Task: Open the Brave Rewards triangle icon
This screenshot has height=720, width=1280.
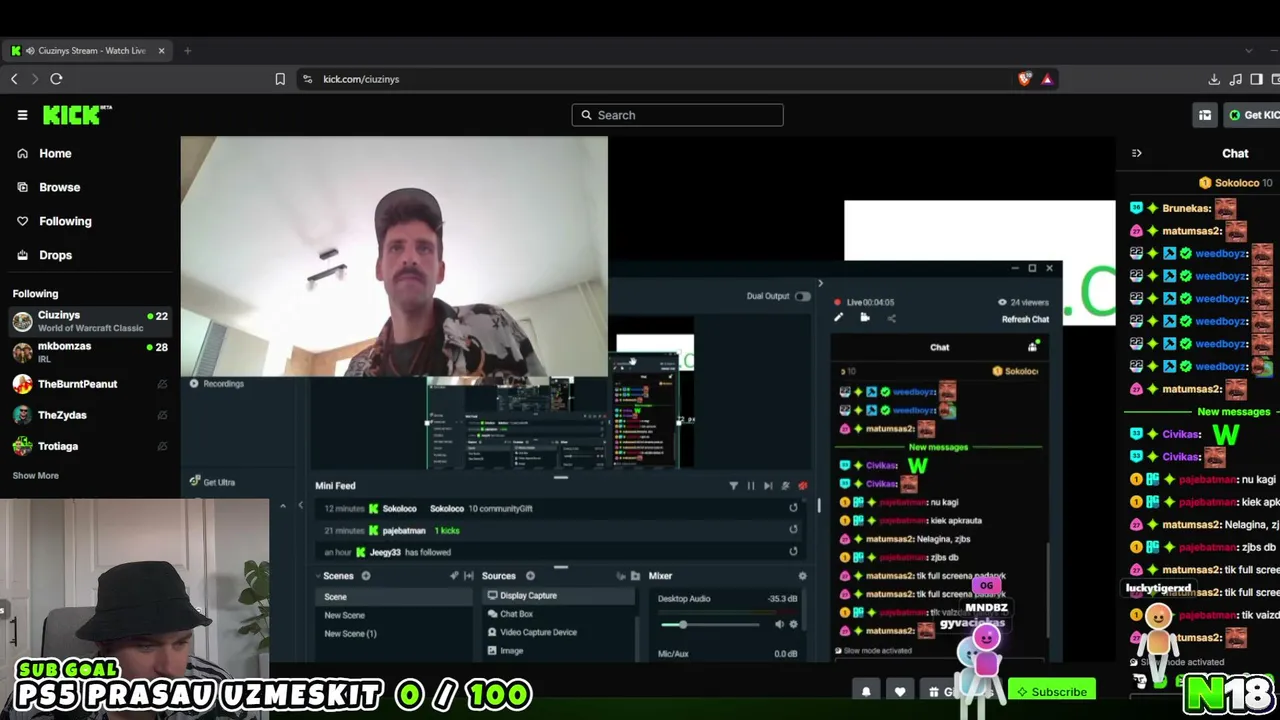Action: coord(1047,79)
